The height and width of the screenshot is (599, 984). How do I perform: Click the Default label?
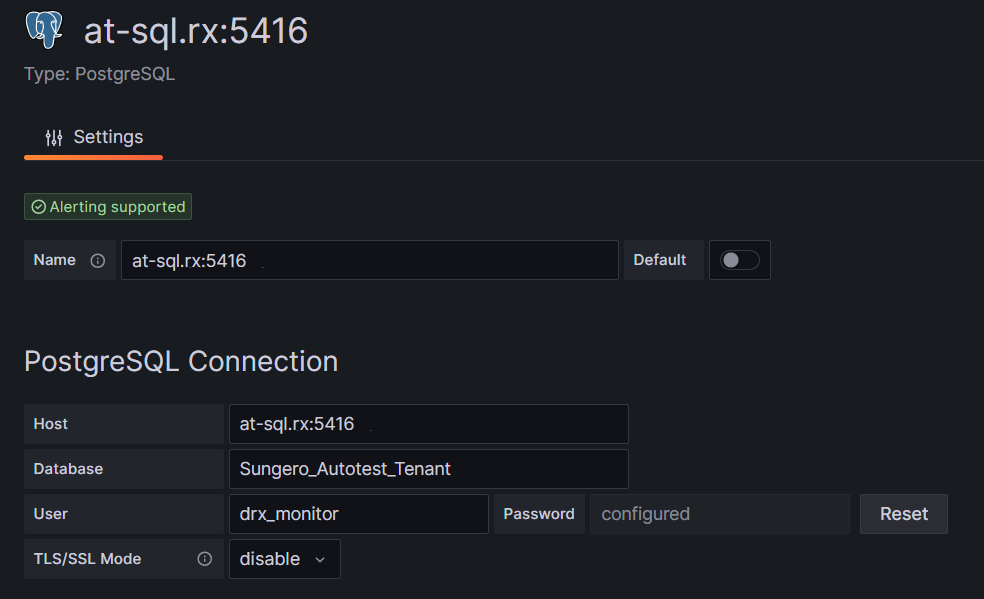pyautogui.click(x=660, y=260)
